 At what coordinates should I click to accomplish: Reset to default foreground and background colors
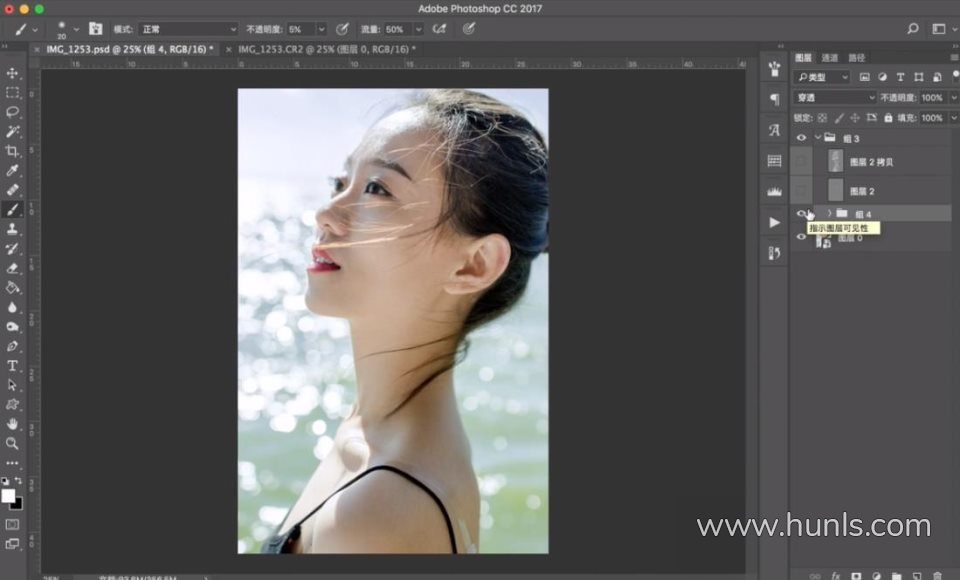pyautogui.click(x=5, y=481)
